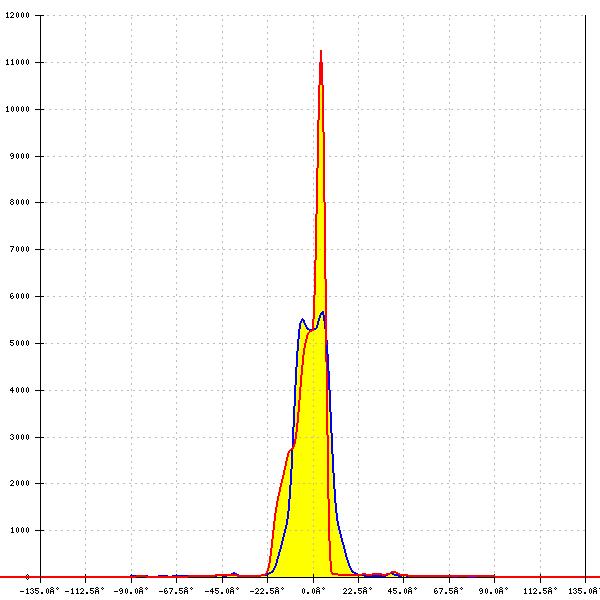Click the 2000 y-axis label
Viewport: 600px width, 600px height.
(x=20, y=483)
